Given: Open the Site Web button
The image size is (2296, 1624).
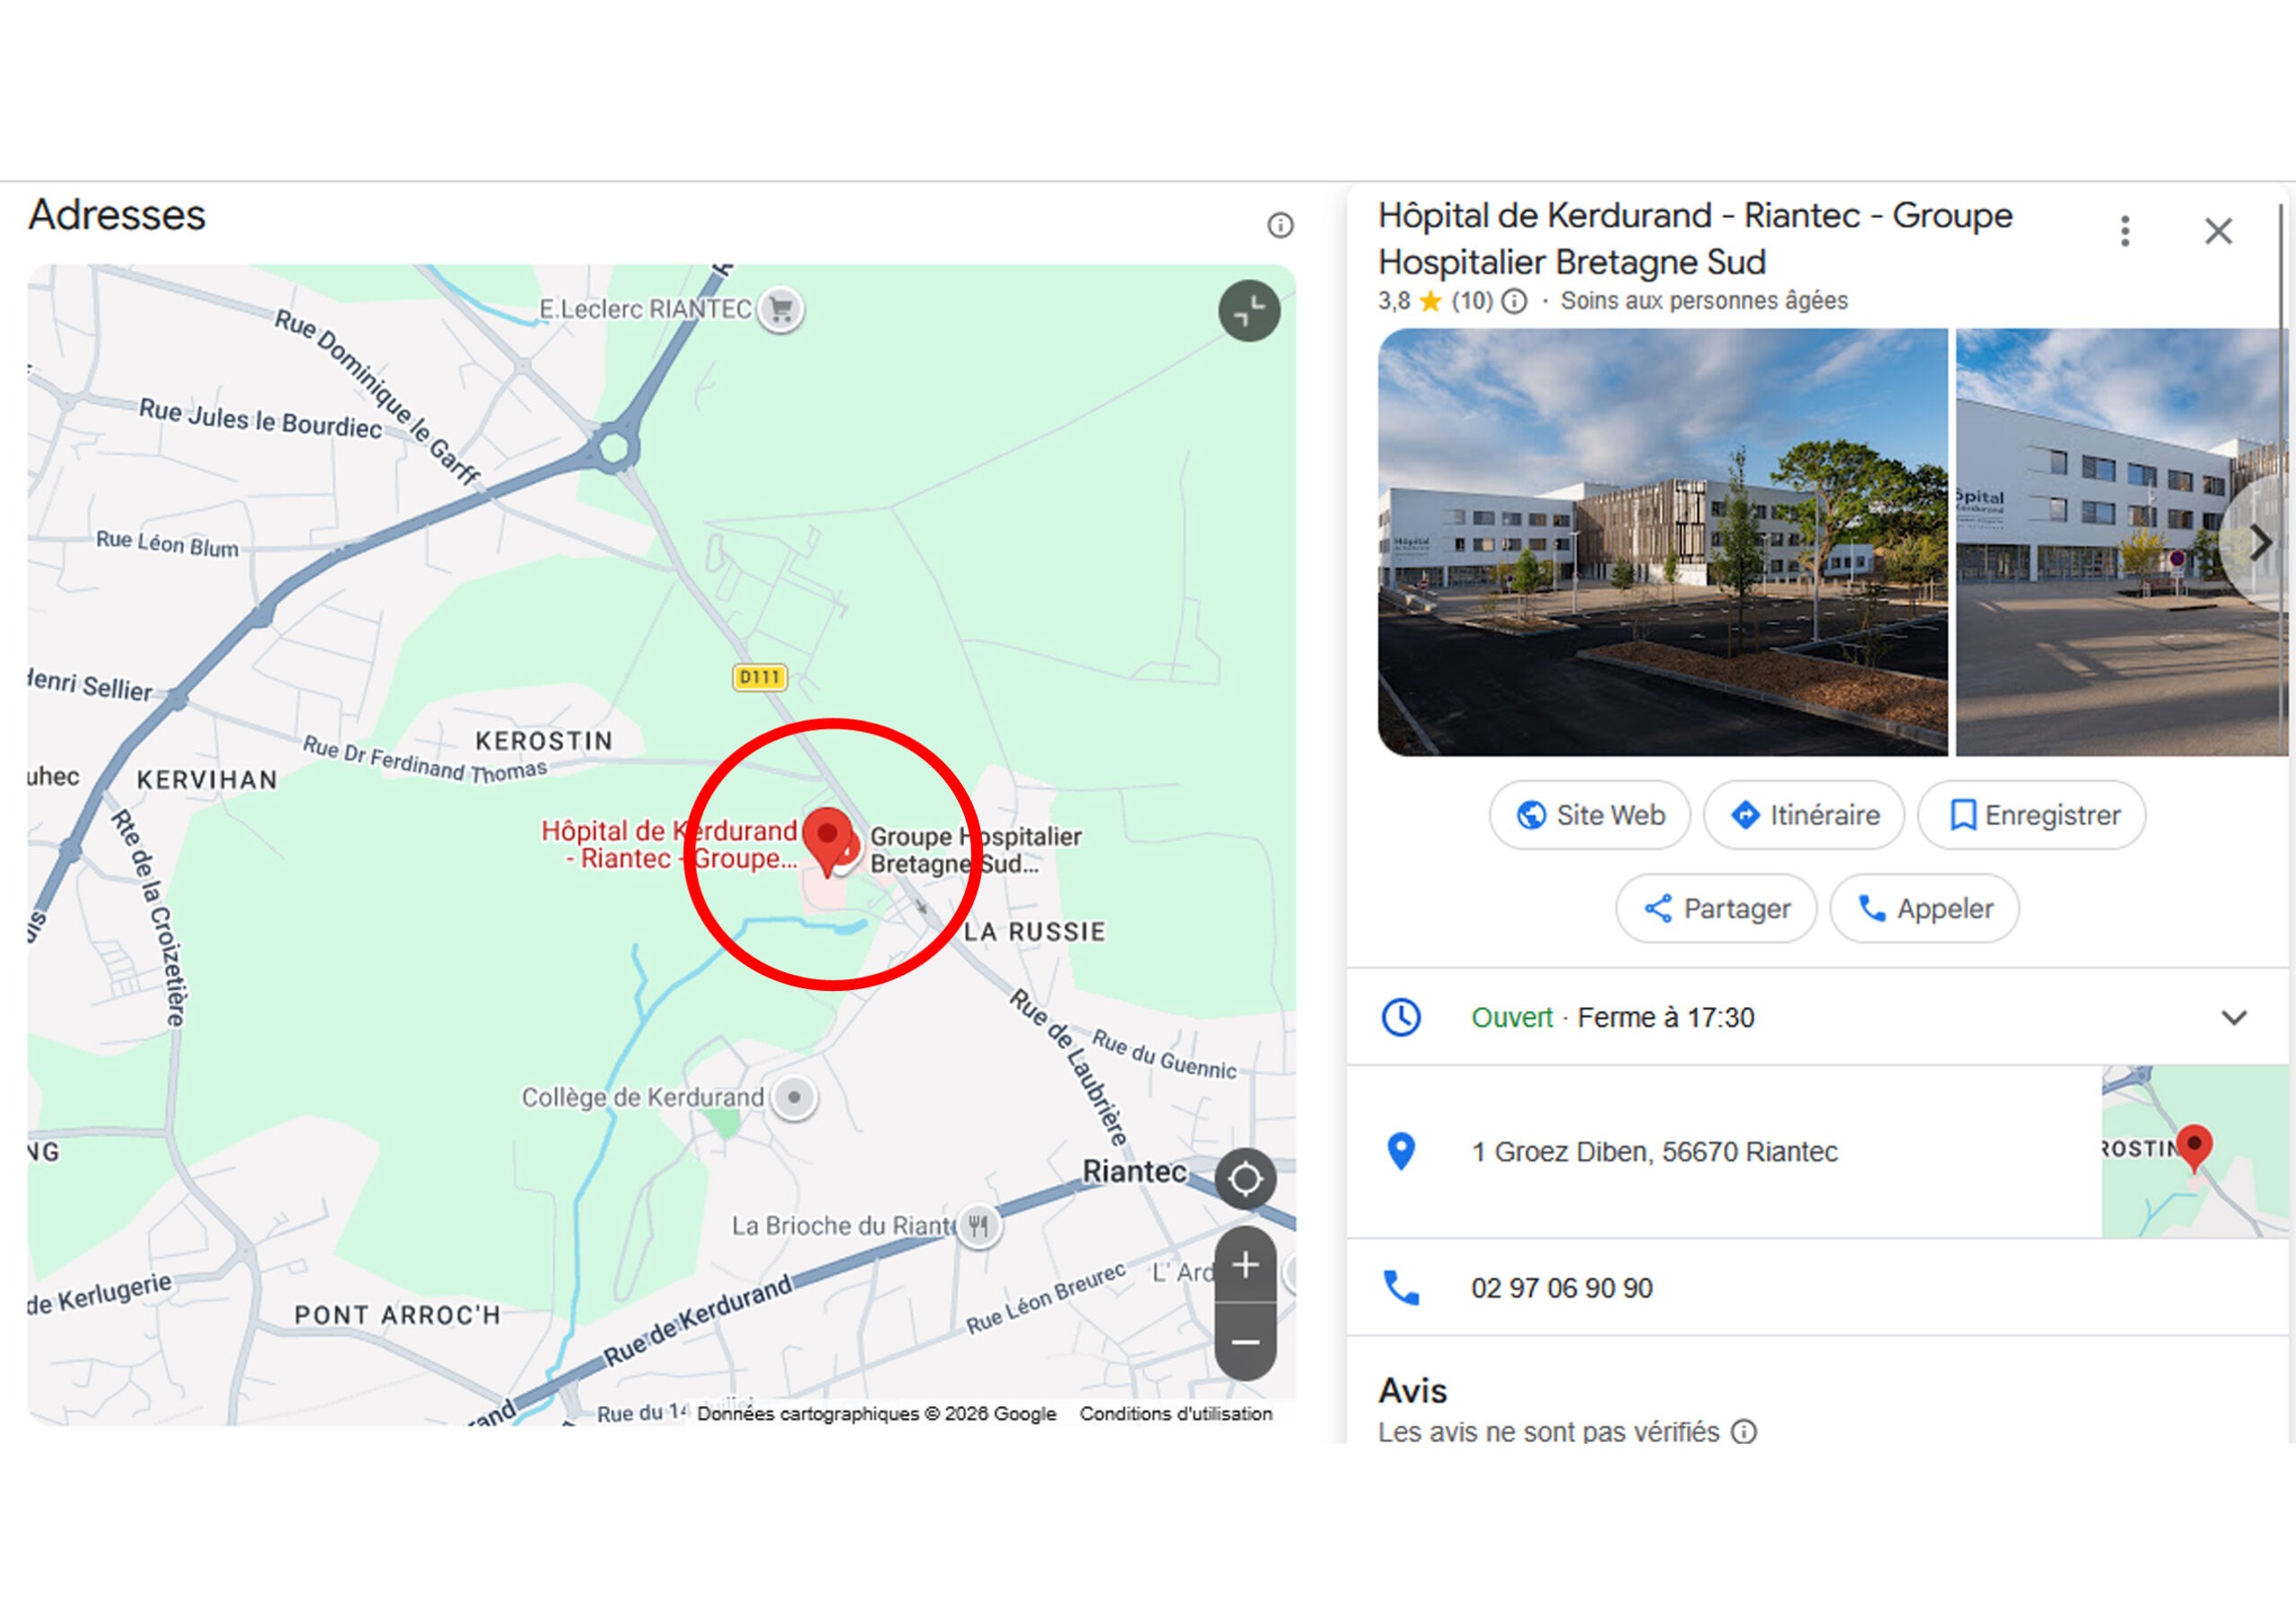Looking at the screenshot, I should [1589, 815].
